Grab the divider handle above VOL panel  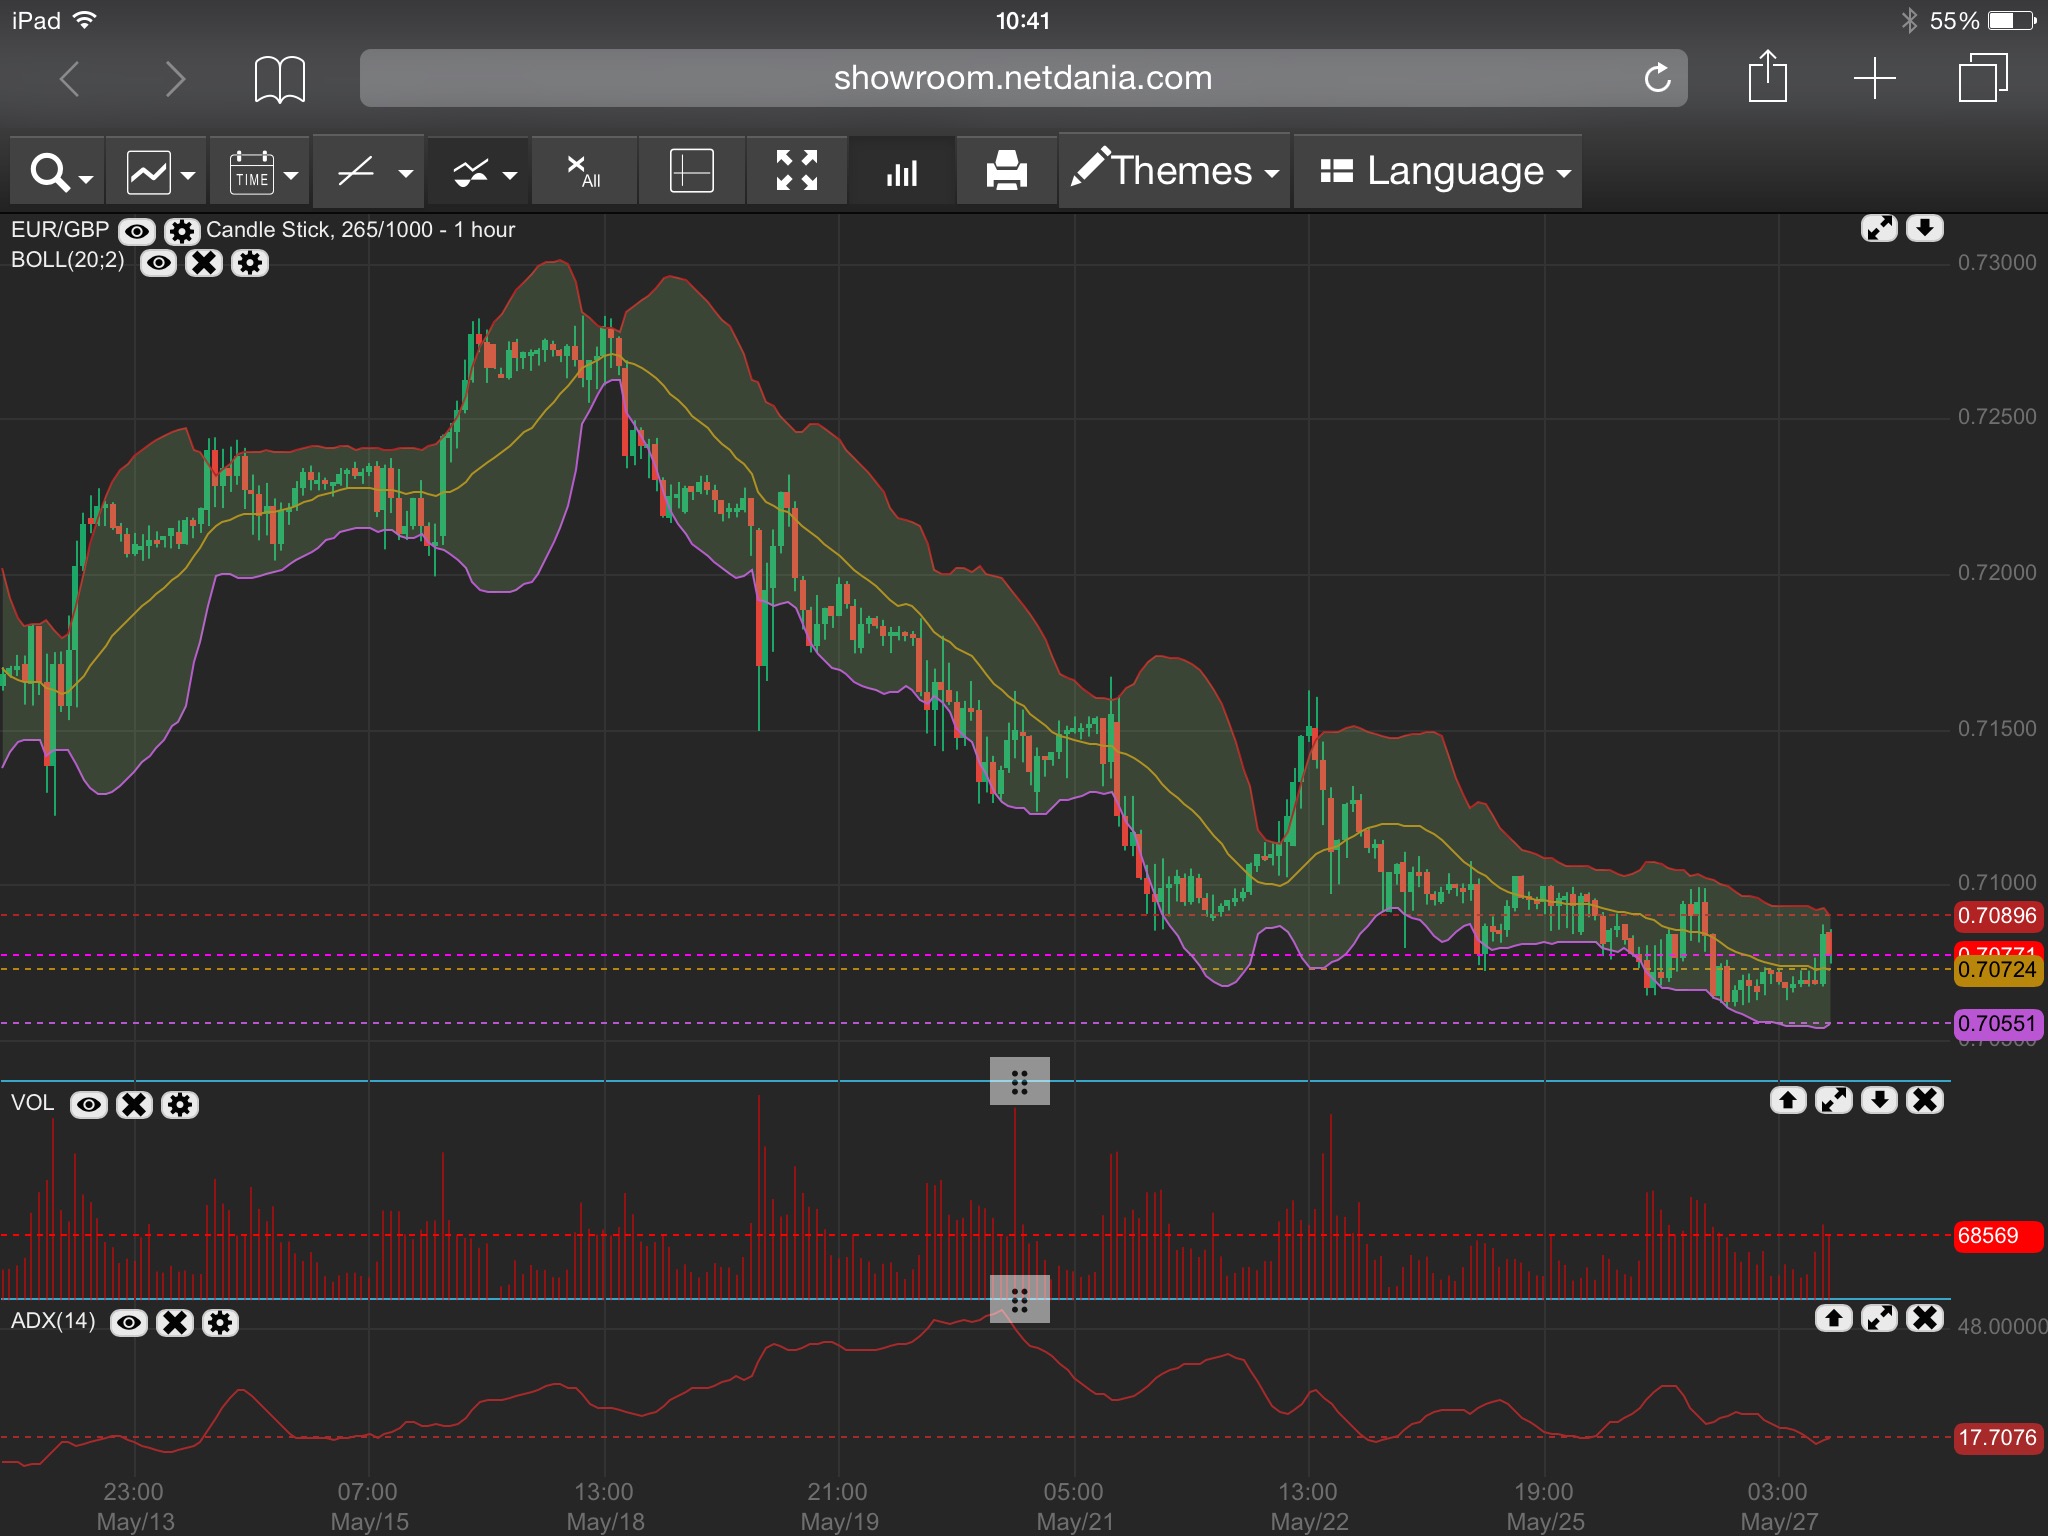[x=1019, y=1081]
